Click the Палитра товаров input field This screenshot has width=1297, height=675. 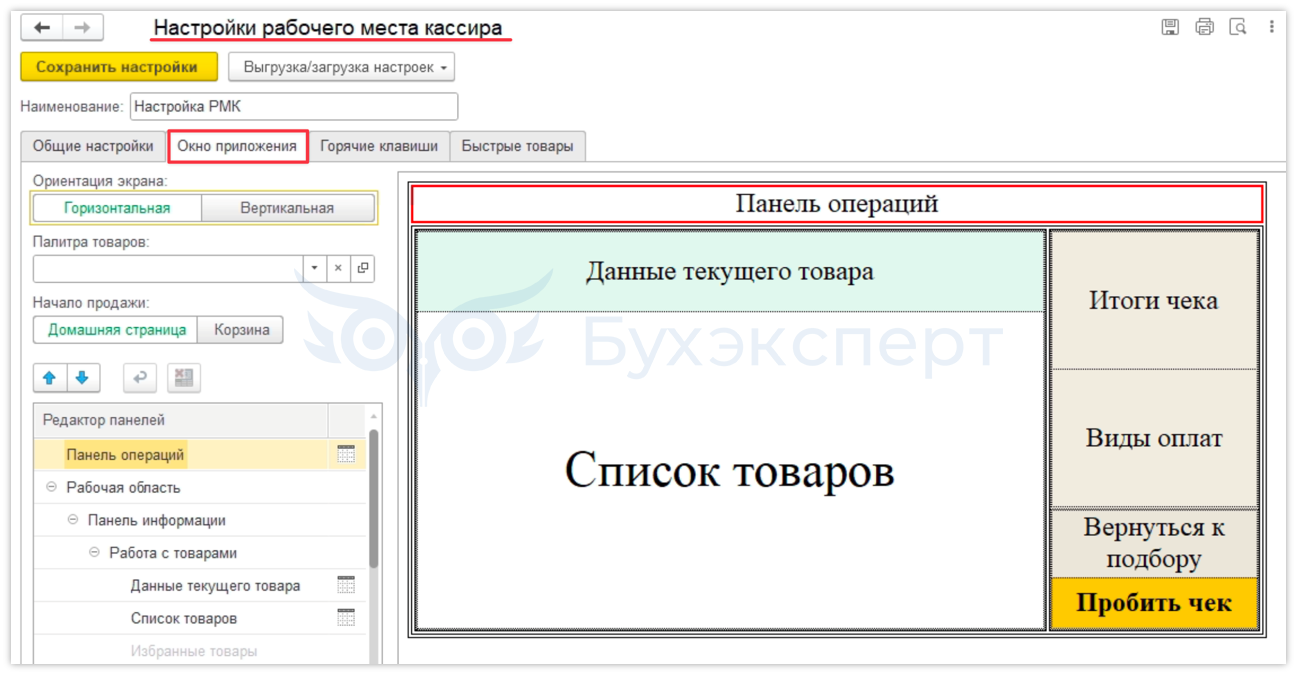point(168,268)
